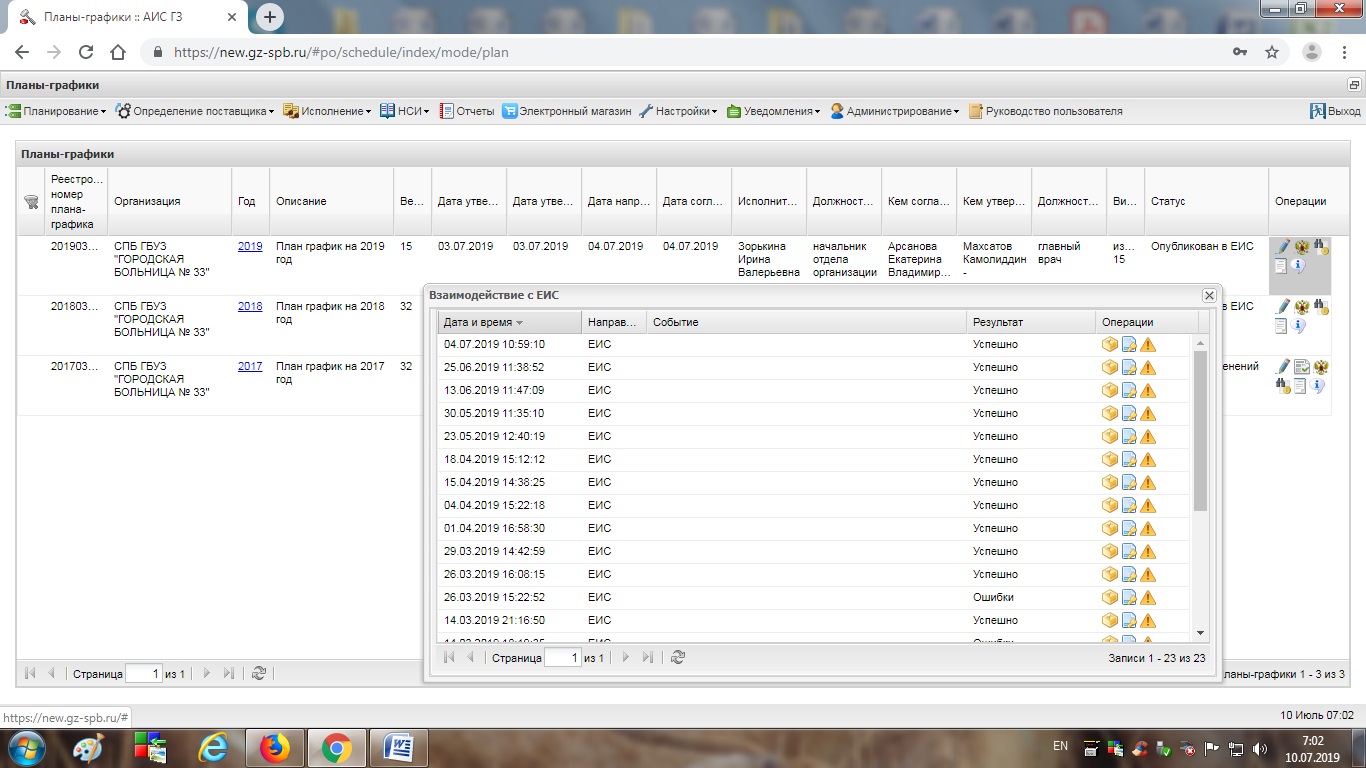This screenshot has height=768, width=1366.
Task: Click the Выход logout button
Action: click(1335, 111)
